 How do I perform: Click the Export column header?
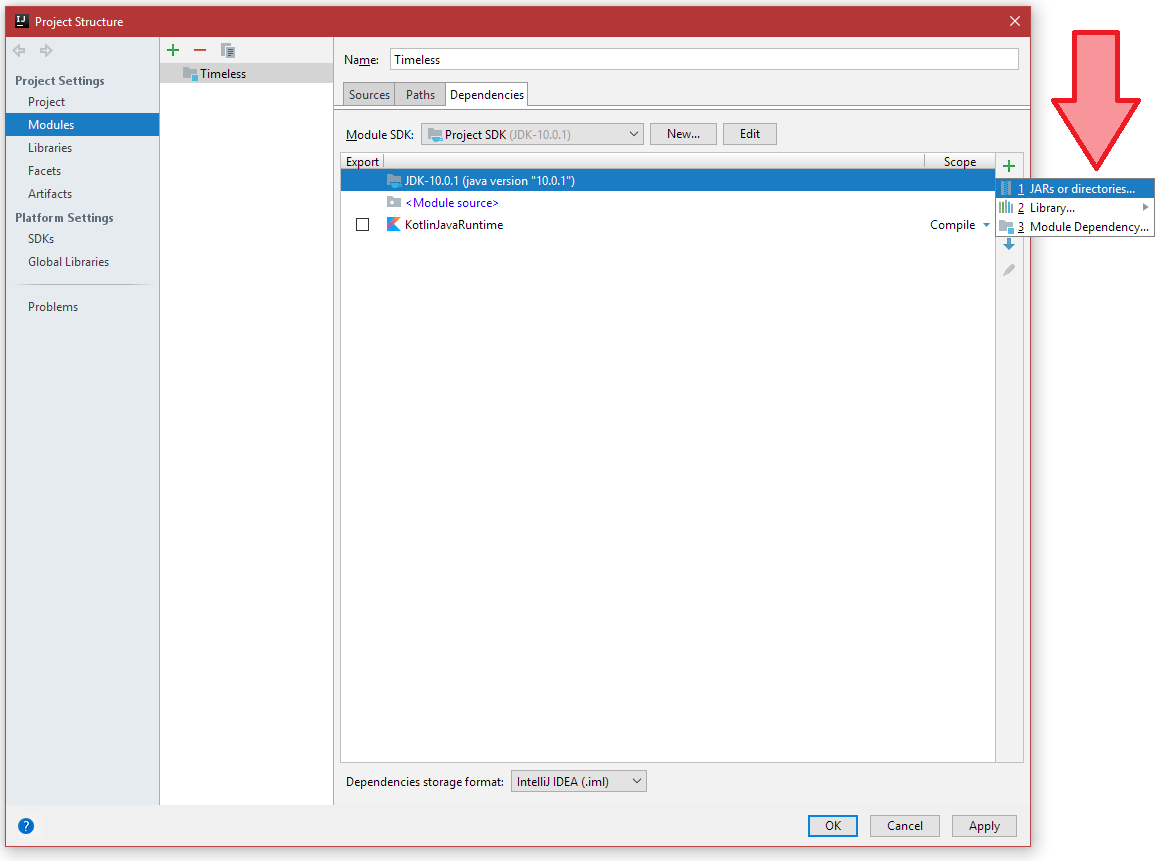(x=362, y=162)
